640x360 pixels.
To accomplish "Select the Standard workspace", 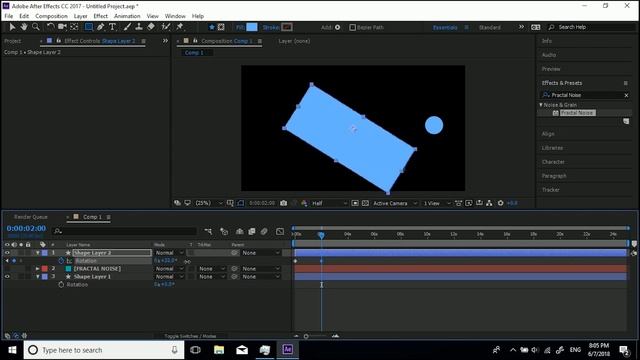I will point(489,27).
